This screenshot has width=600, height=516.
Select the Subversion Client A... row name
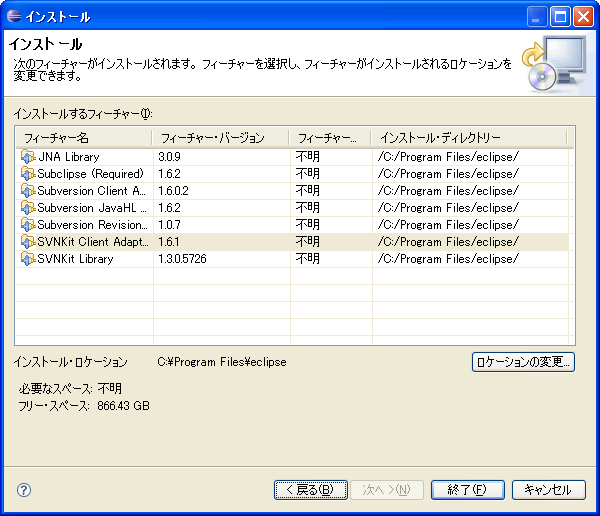click(x=91, y=191)
